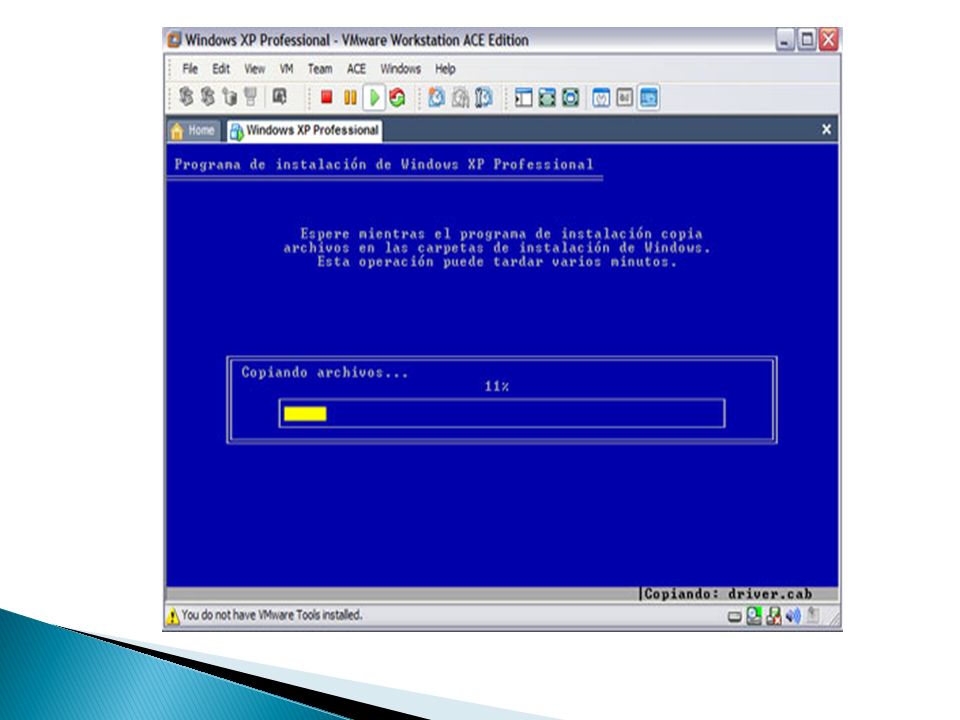
Task: Open the Windows menu
Action: (x=400, y=69)
